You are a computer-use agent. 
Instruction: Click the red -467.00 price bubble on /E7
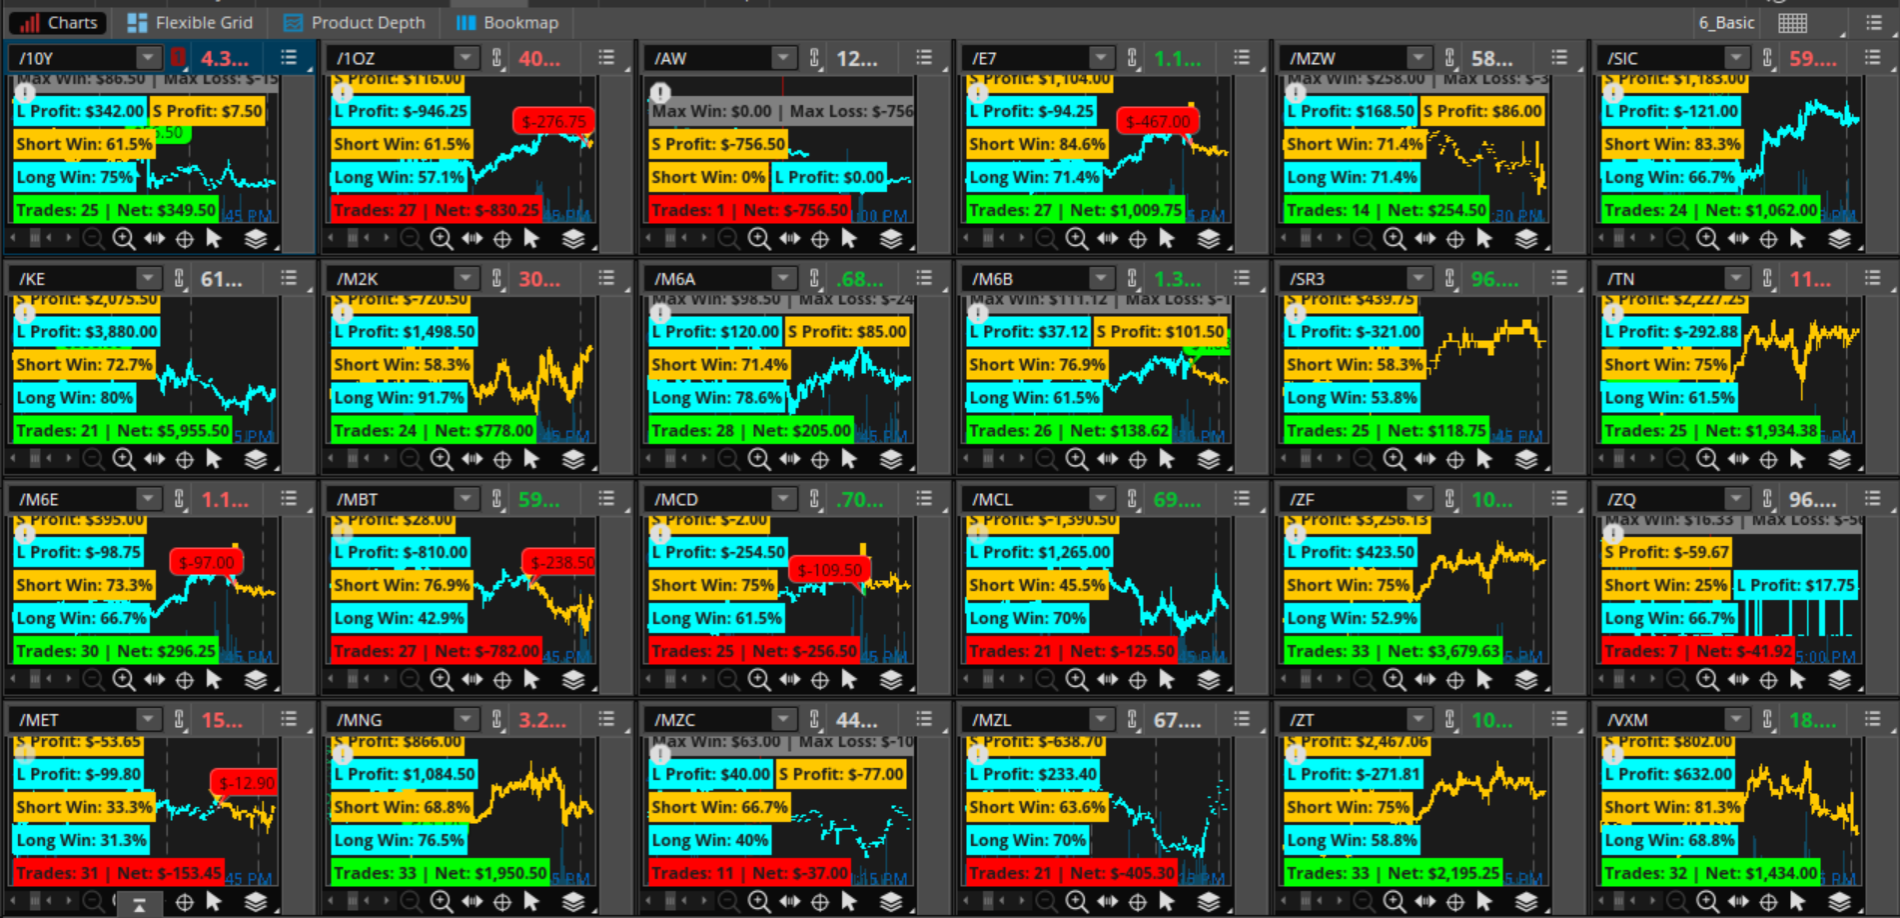(1158, 121)
